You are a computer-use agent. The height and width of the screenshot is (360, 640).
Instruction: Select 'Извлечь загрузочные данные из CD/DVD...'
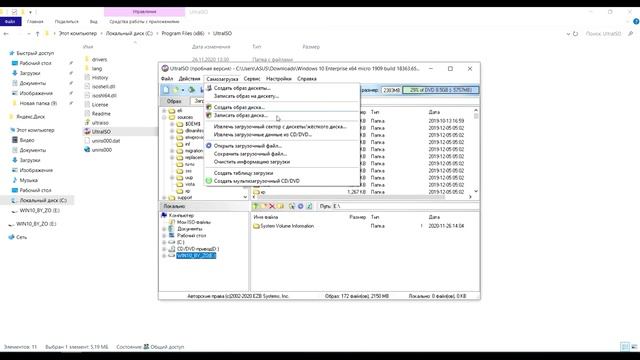262,135
